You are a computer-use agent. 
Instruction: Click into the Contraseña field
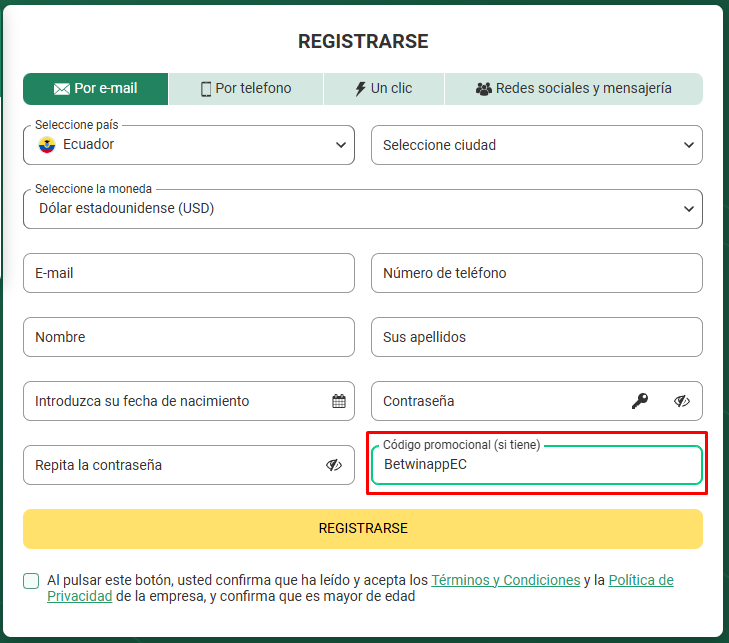(537, 401)
